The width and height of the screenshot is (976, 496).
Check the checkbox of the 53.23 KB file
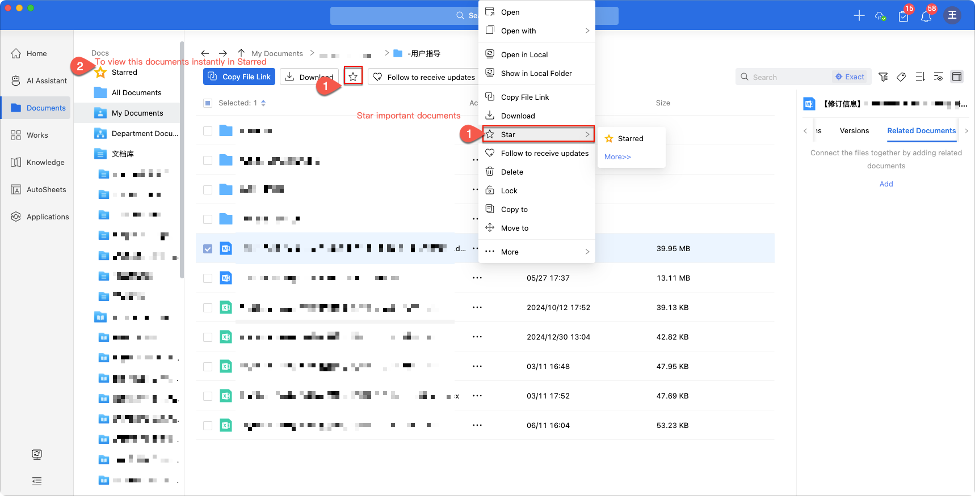208,425
